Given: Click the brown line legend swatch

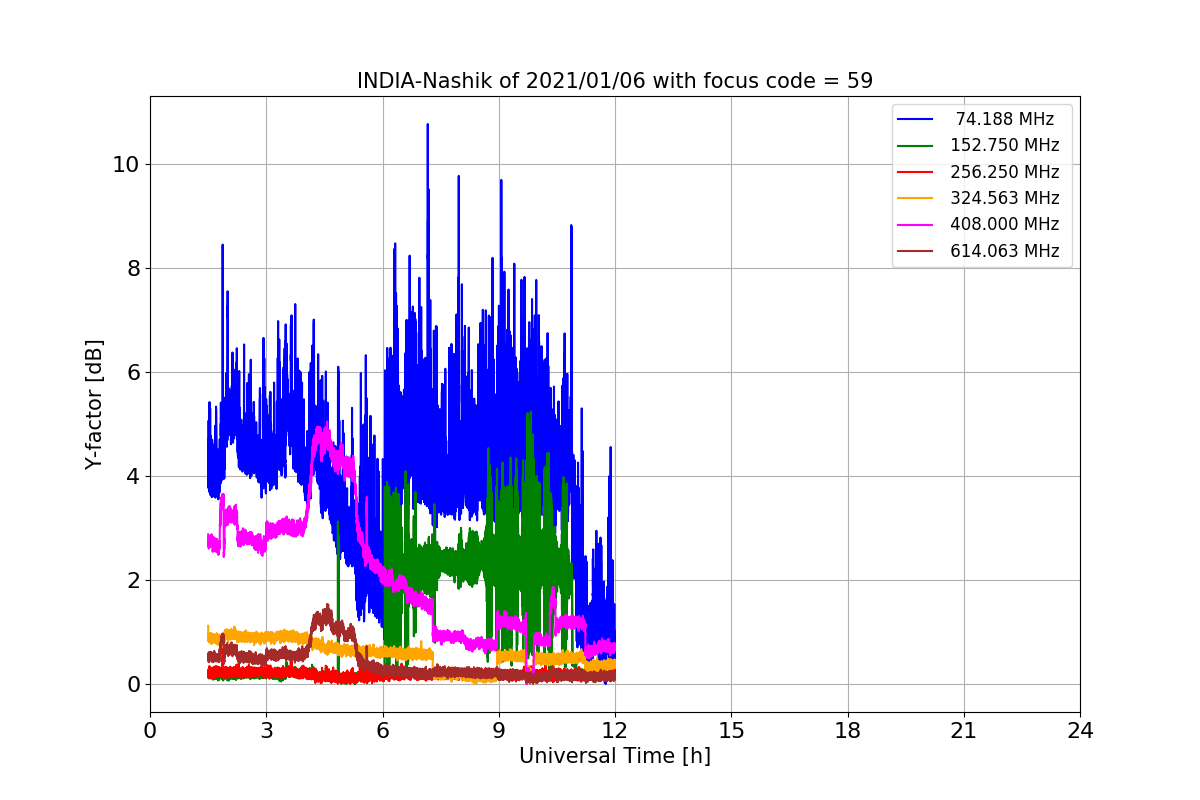Looking at the screenshot, I should coord(916,252).
